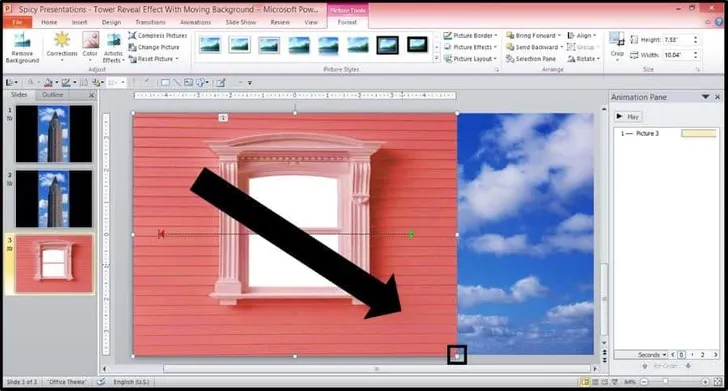
Task: Switch to the Outline tab
Action: click(52, 95)
